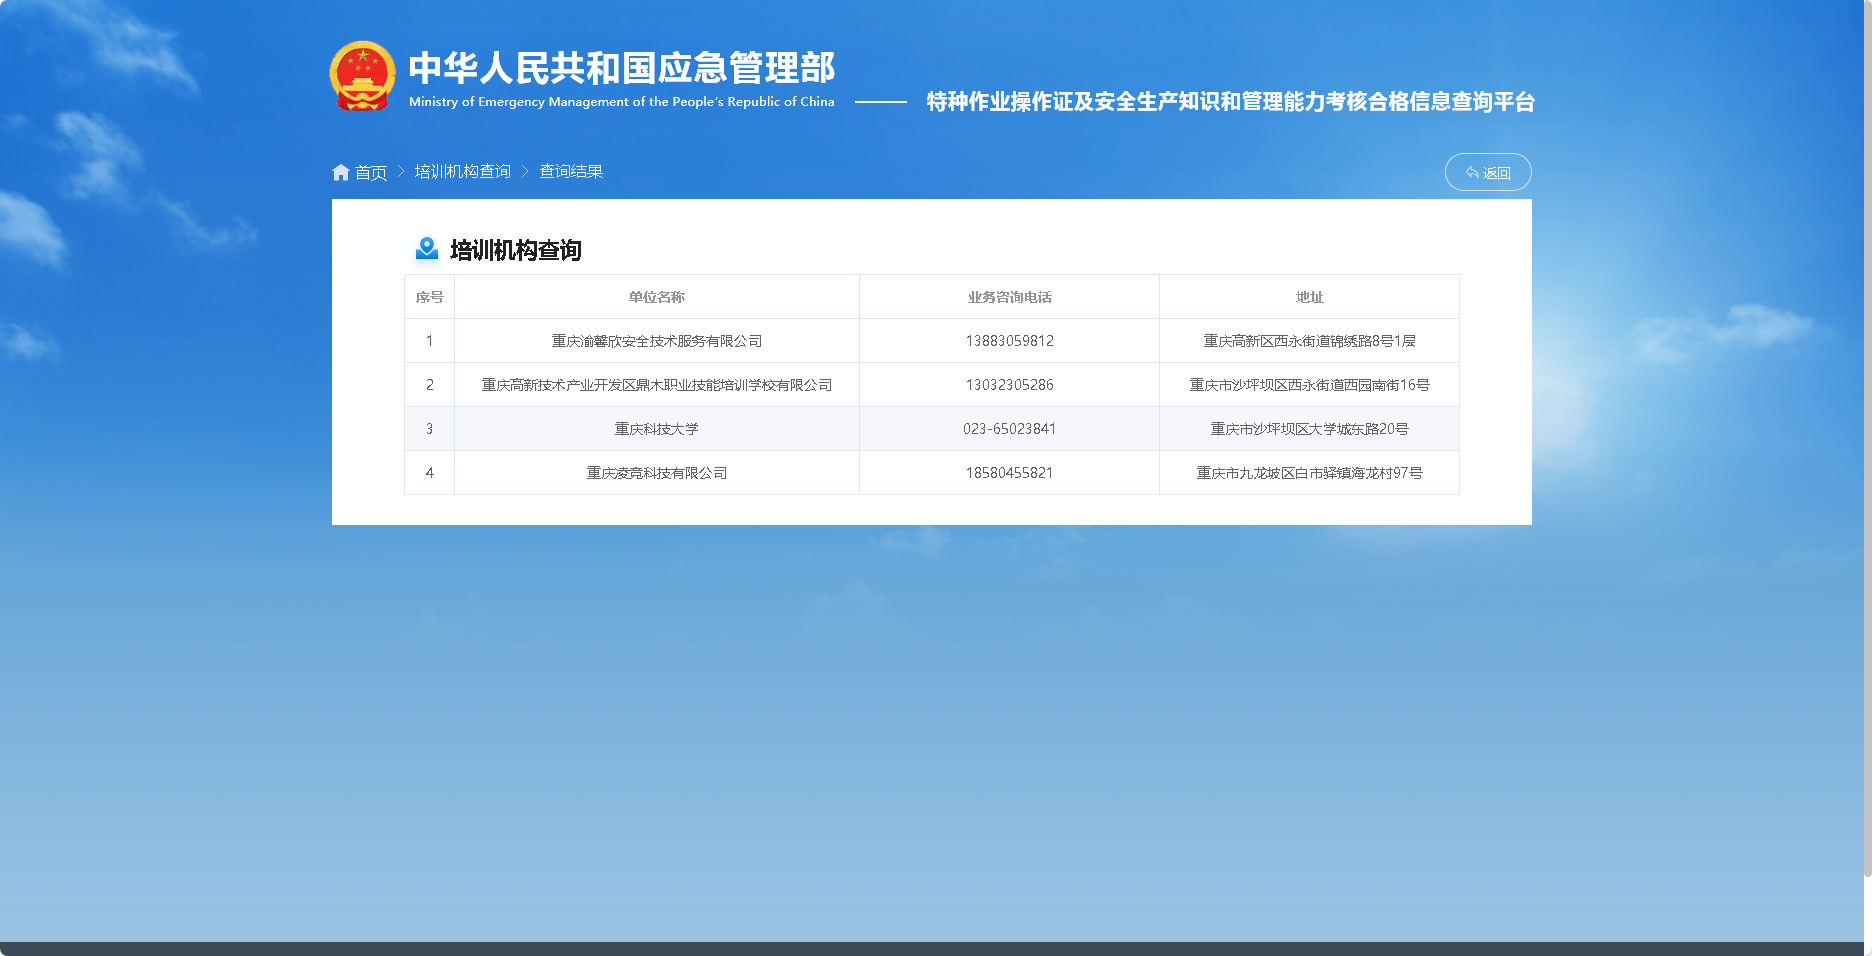
Task: Select the 查询结果 breadcrumb item
Action: (571, 172)
